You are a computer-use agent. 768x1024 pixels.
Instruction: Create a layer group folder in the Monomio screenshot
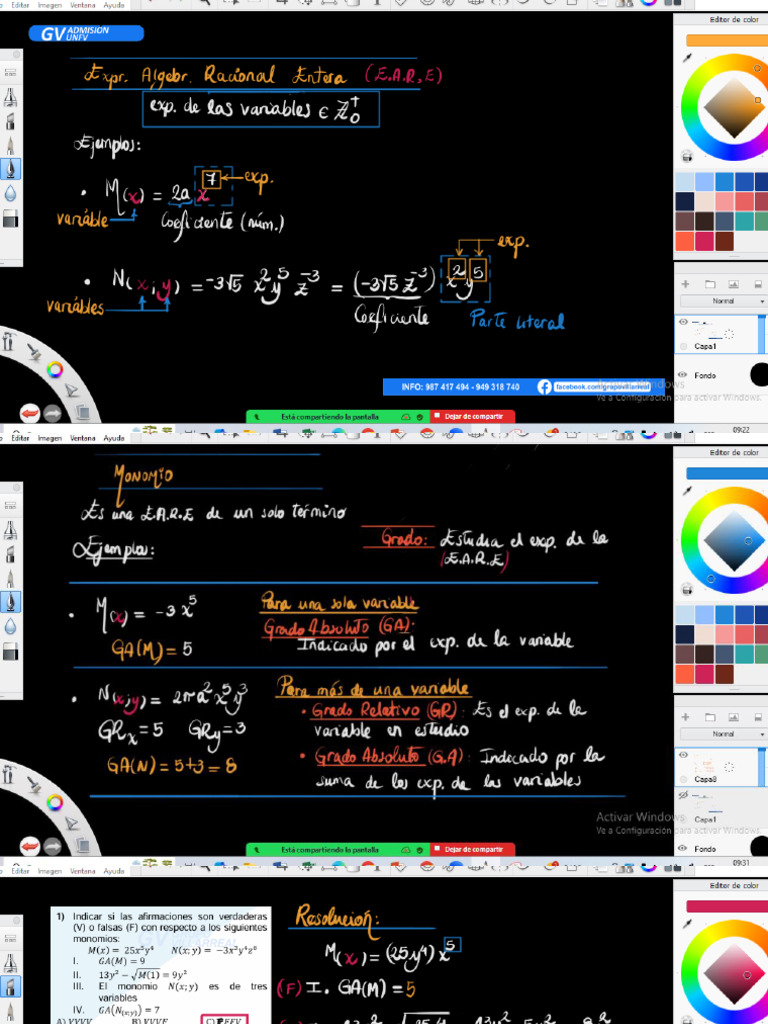coord(710,717)
